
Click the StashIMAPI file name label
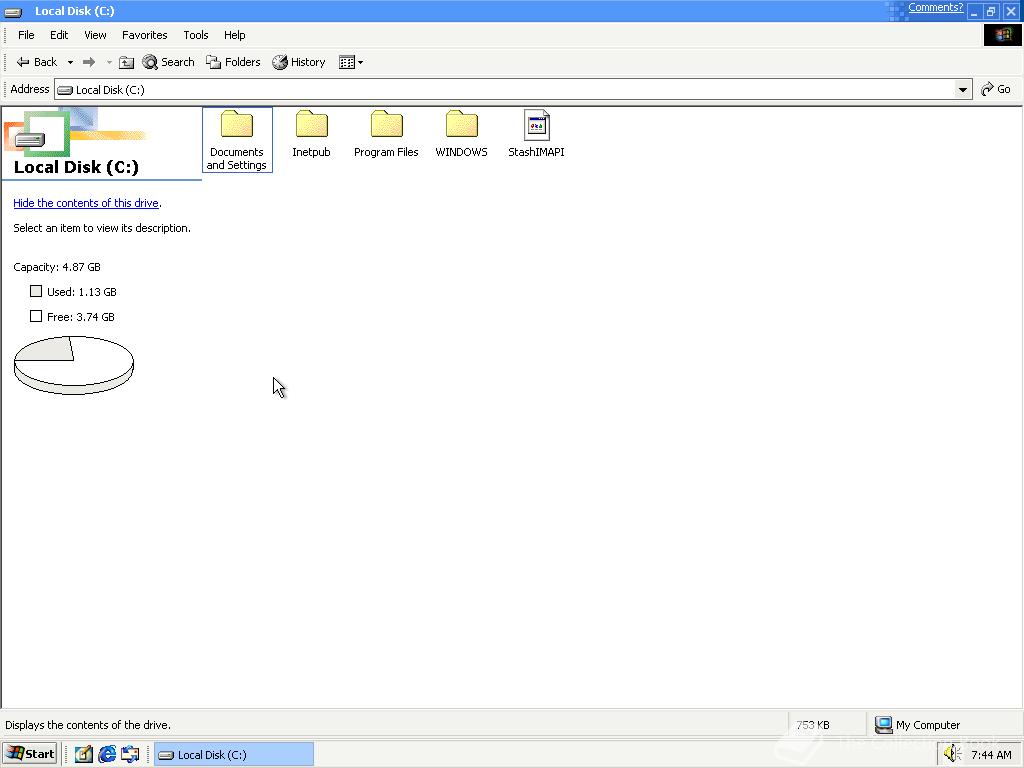coord(536,152)
